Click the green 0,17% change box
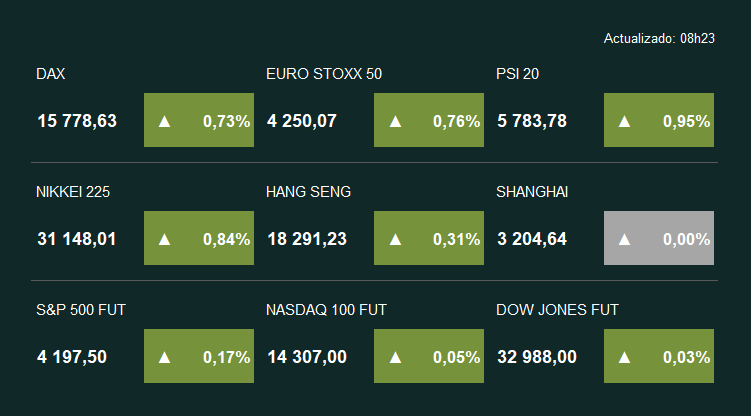751x416 pixels. [x=199, y=356]
